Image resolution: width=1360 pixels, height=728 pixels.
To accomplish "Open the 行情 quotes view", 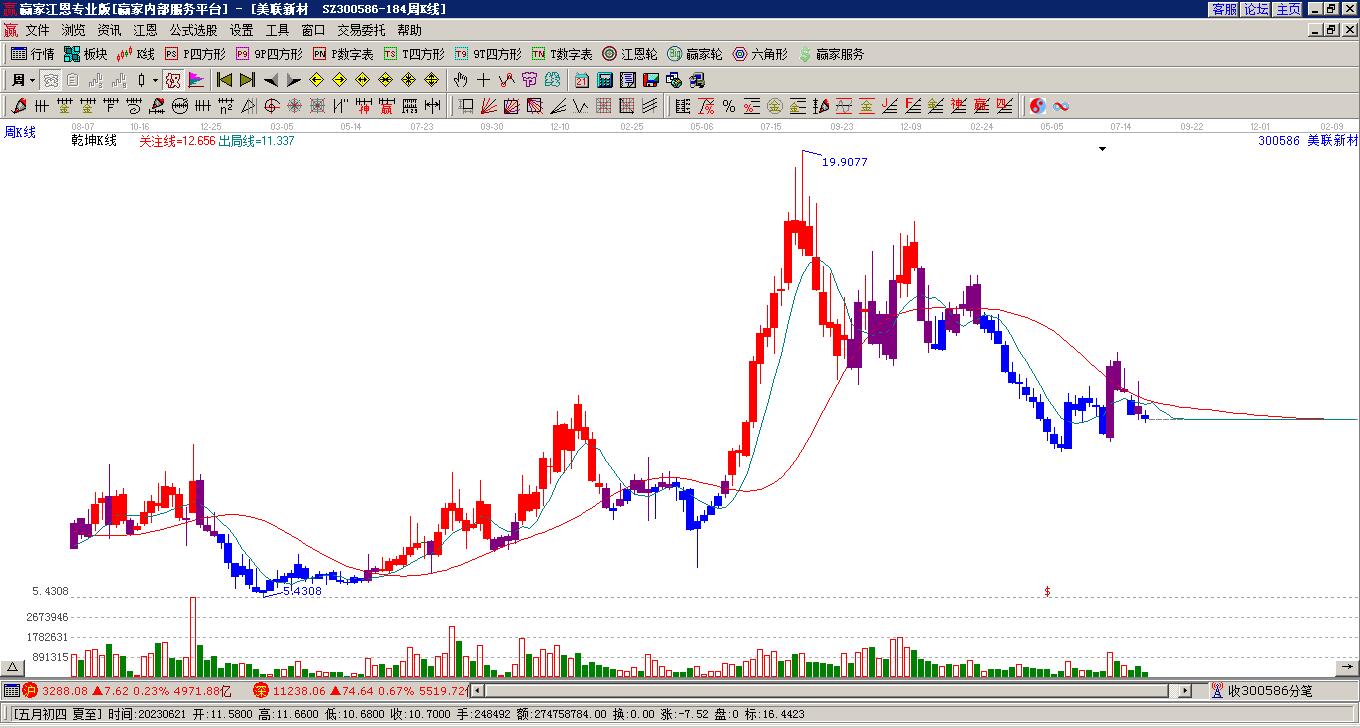I will point(33,54).
